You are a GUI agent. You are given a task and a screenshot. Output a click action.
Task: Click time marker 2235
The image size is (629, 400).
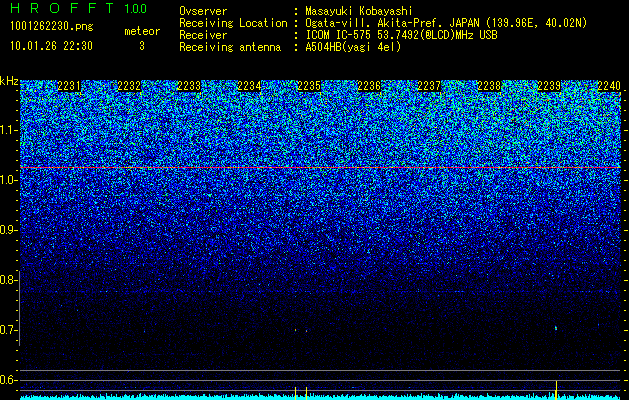309,86
